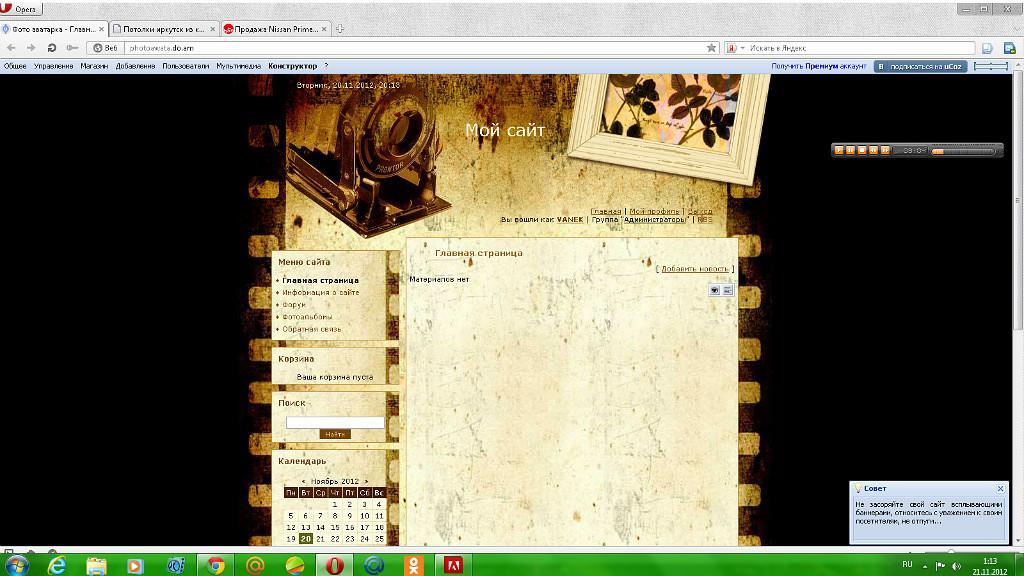Viewport: 1024px width, 576px height.
Task: Click the bookmark star in address bar
Action: [x=712, y=47]
